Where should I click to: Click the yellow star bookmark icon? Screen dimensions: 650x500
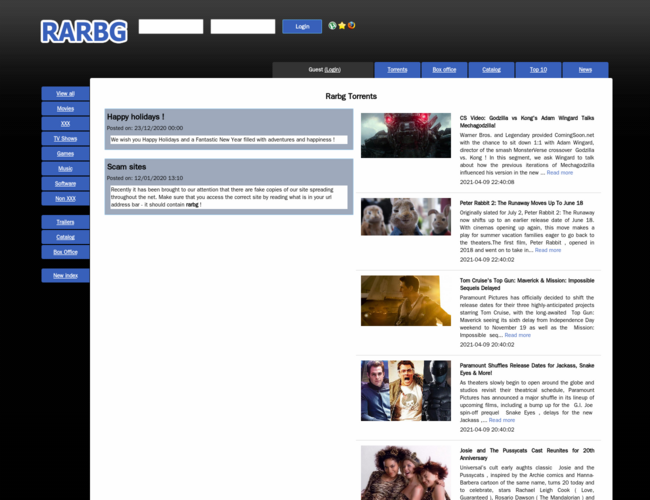(x=342, y=26)
